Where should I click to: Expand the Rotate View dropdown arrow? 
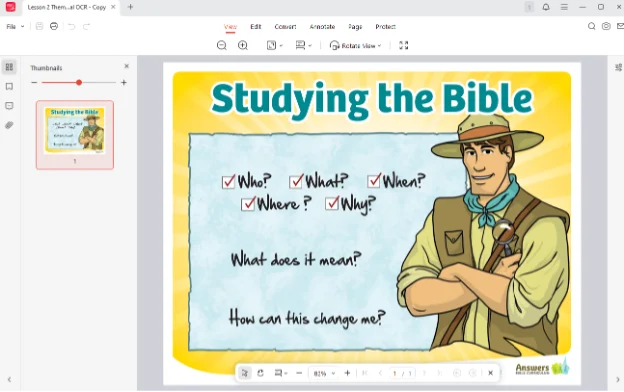coord(379,46)
